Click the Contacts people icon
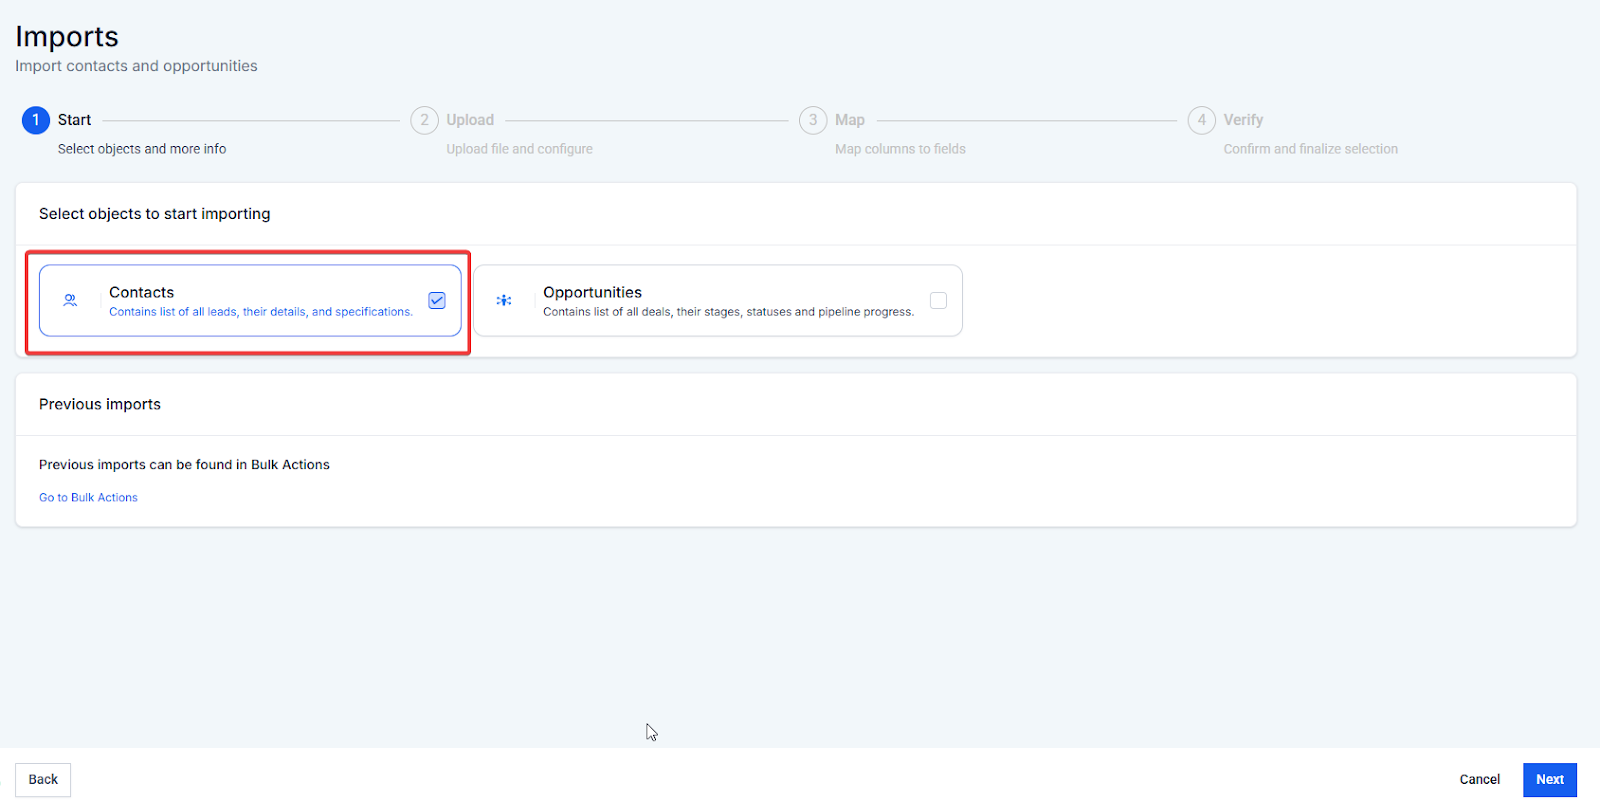The image size is (1600, 801). click(70, 300)
